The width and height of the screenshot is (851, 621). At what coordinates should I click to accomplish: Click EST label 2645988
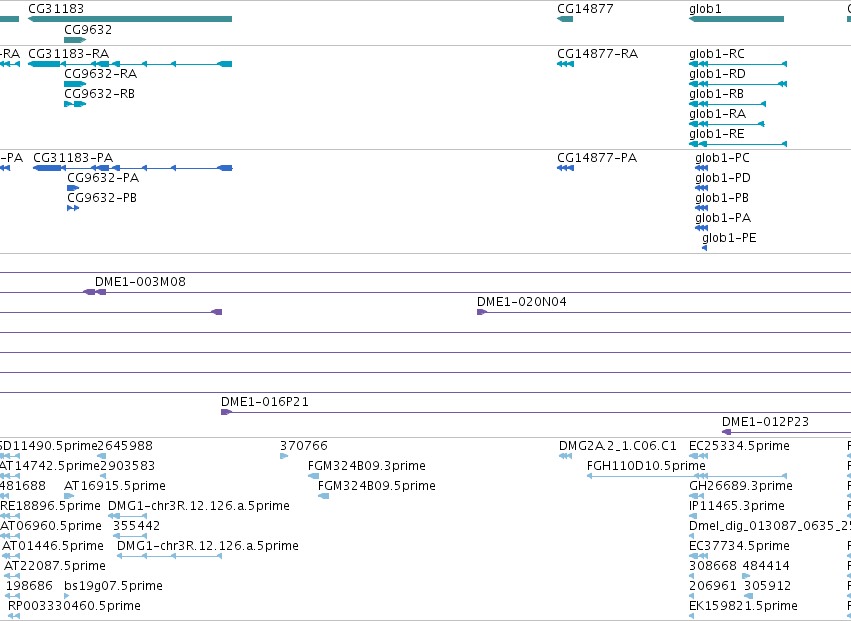pyautogui.click(x=125, y=446)
